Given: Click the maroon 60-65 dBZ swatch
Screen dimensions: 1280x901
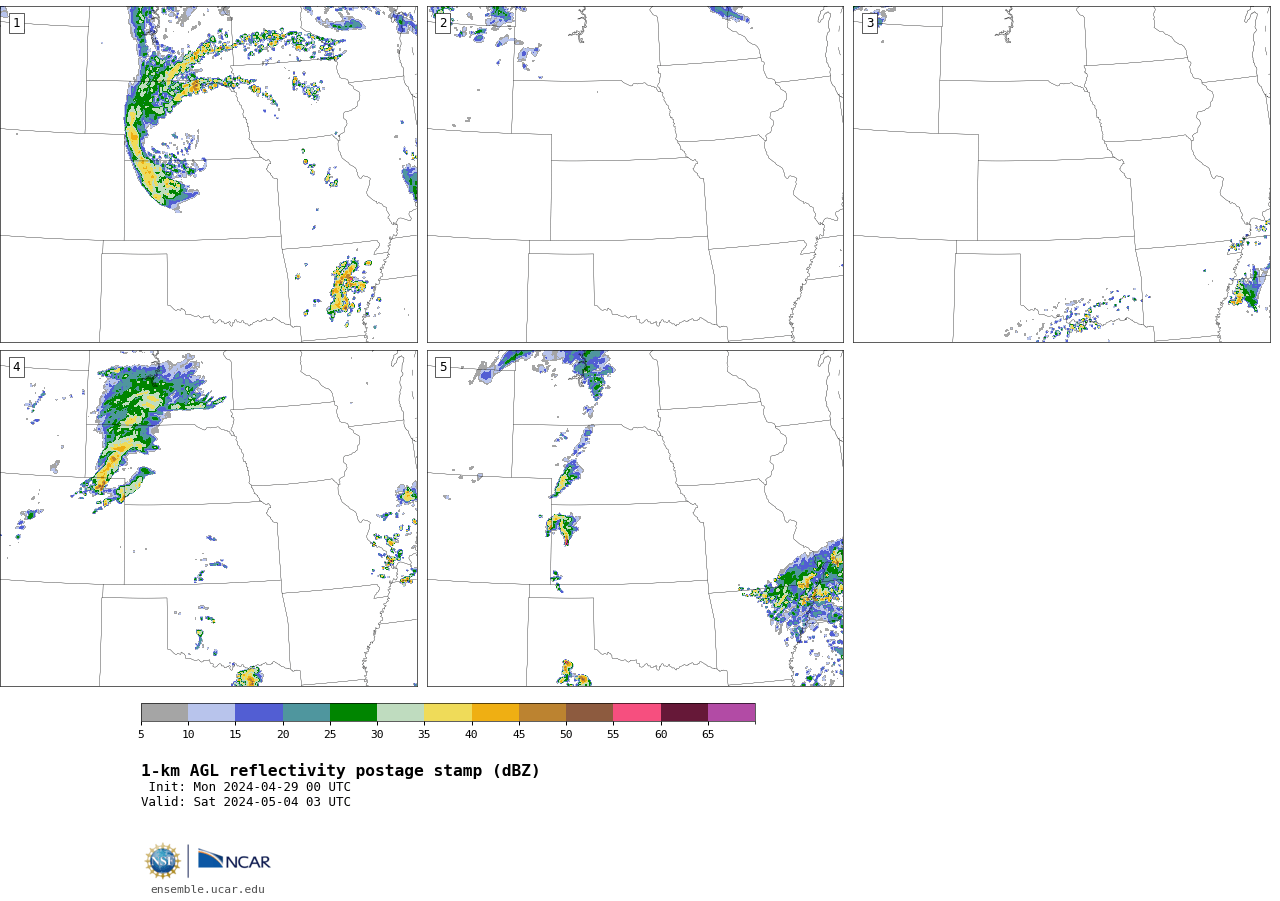Looking at the screenshot, I should coord(684,713).
